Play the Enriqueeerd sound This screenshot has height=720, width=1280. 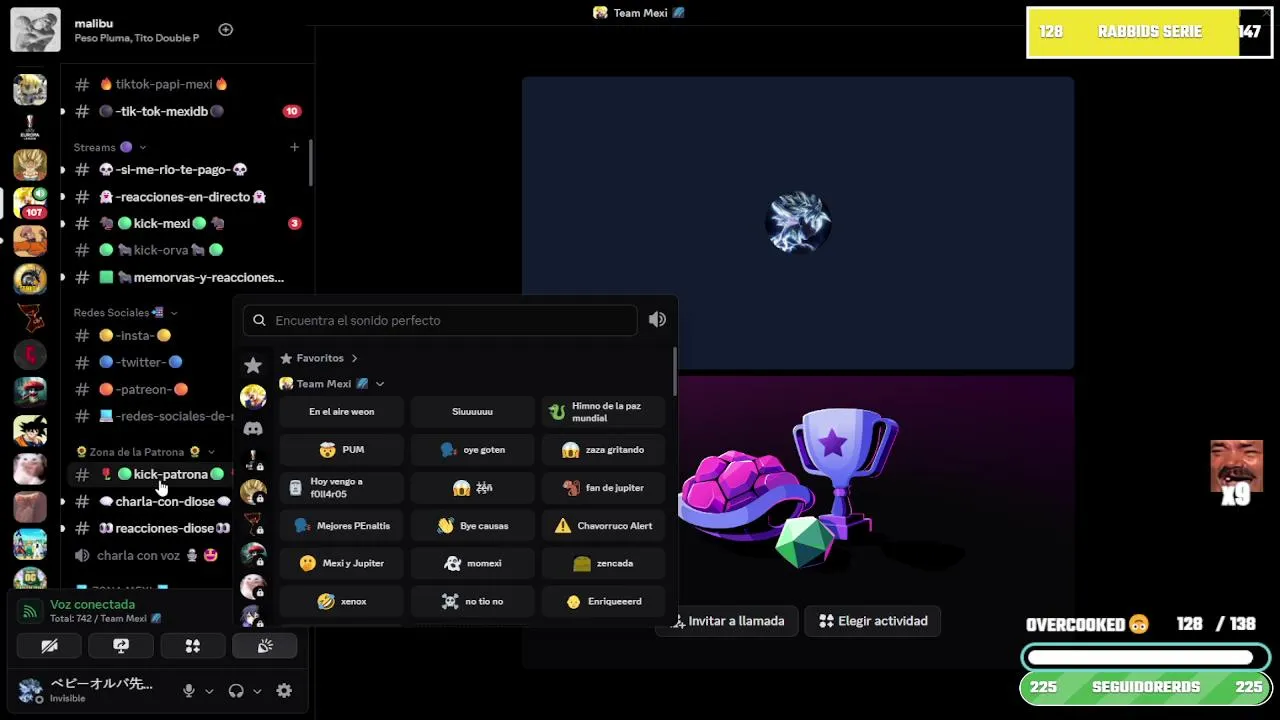tap(603, 601)
